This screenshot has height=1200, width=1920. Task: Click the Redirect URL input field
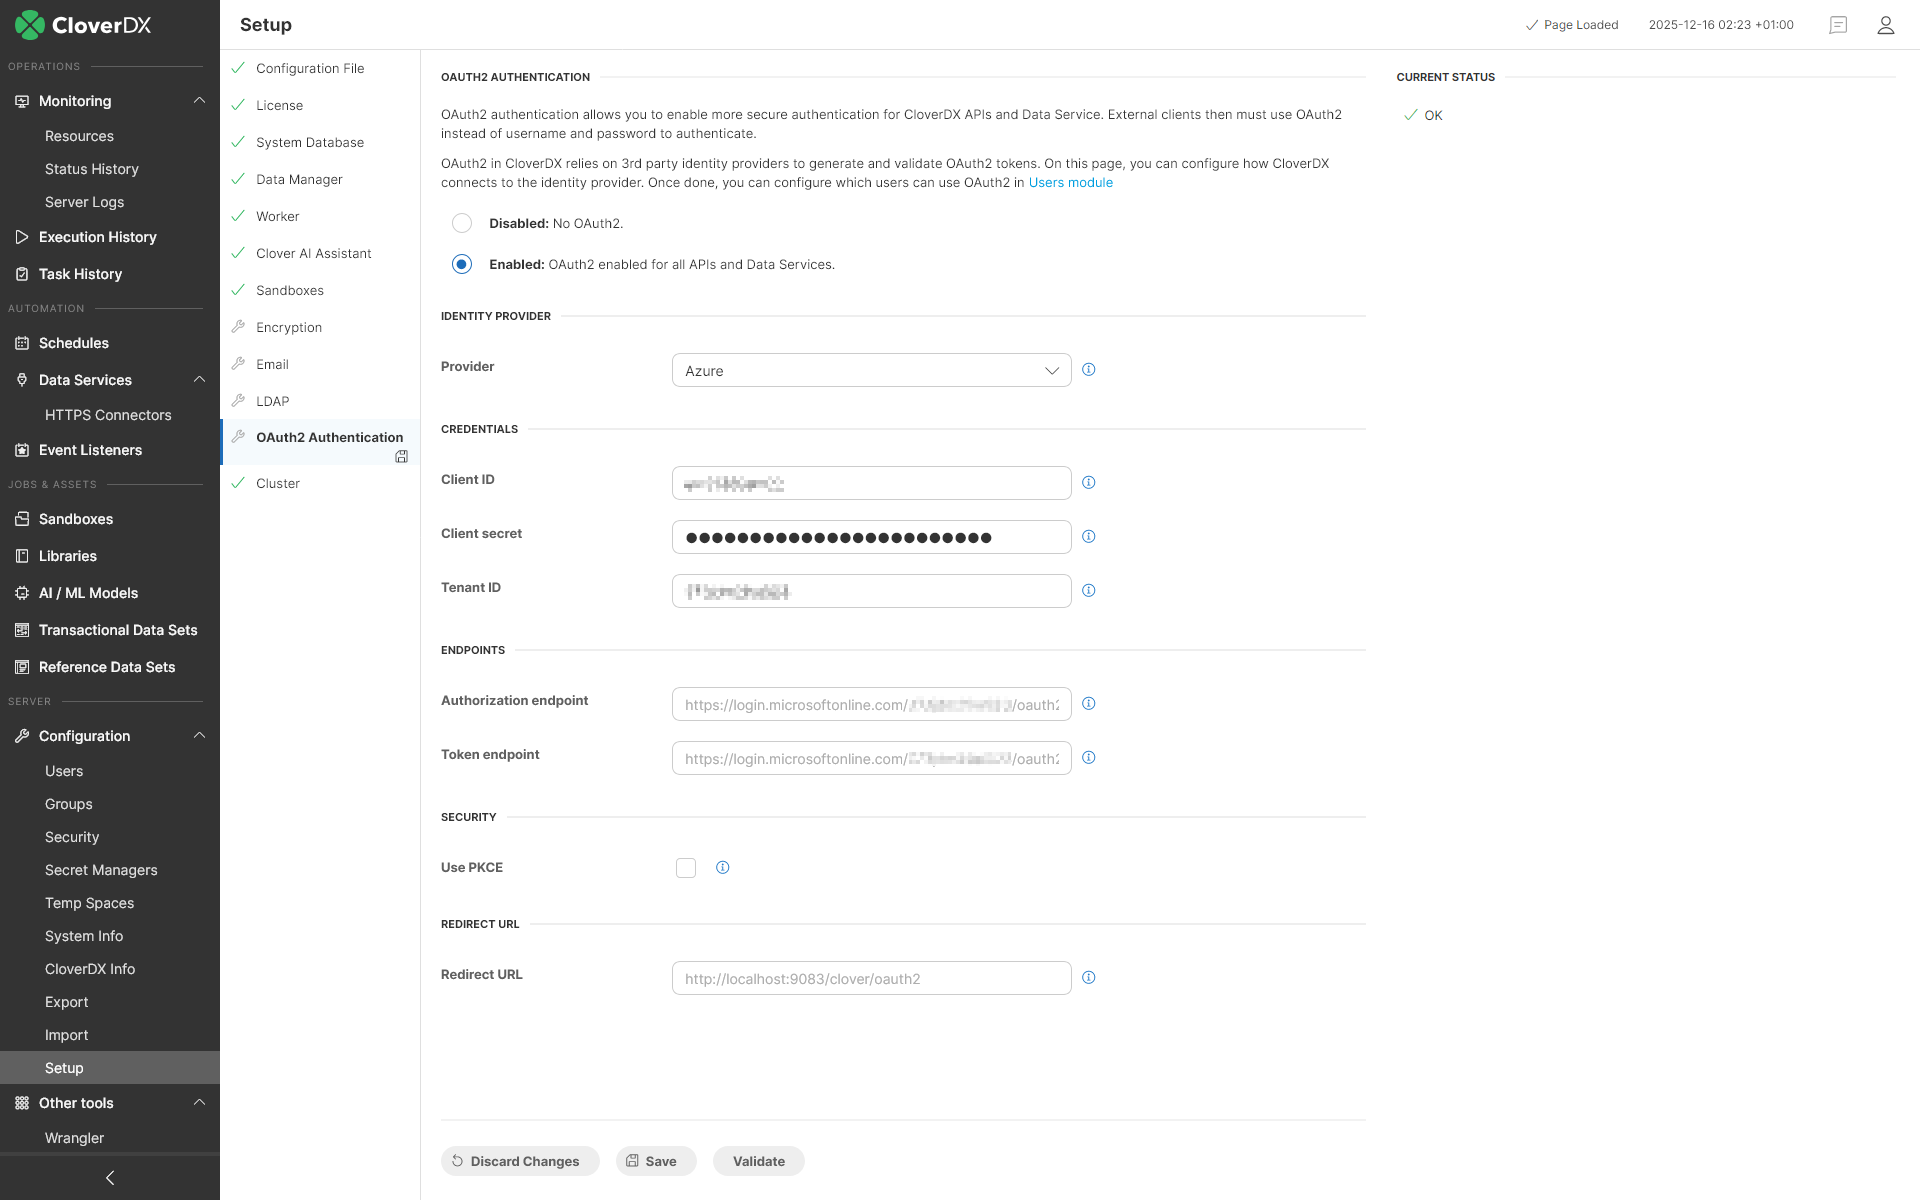point(871,978)
